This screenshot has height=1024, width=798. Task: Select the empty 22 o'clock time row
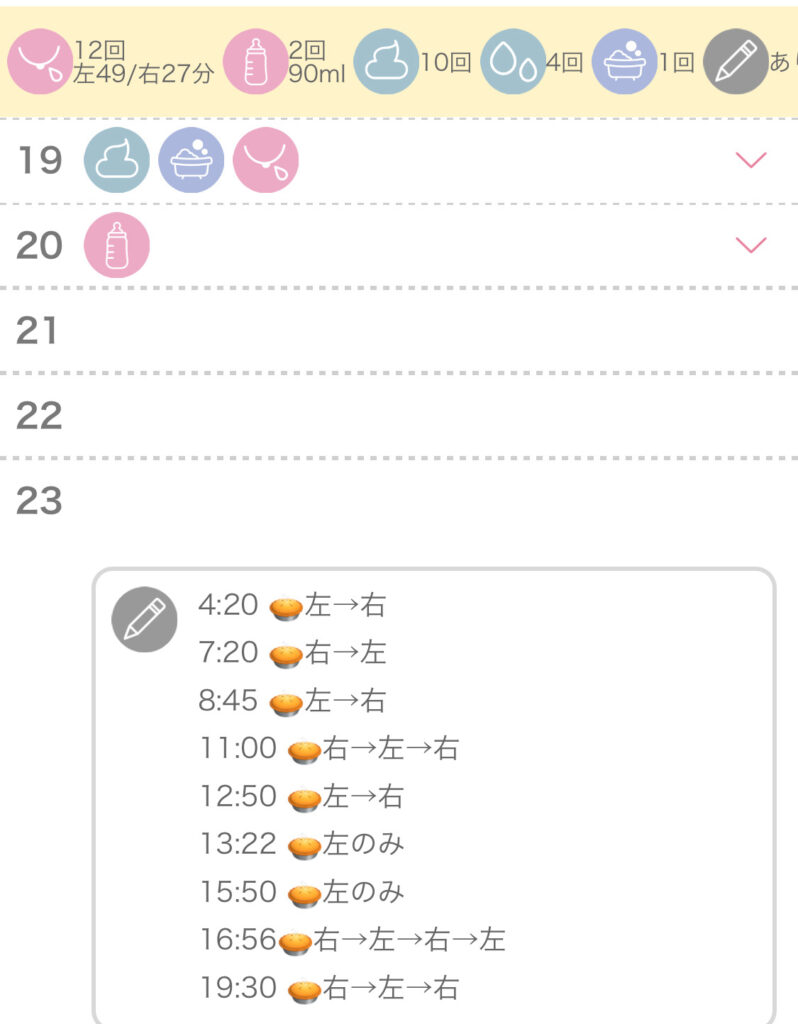[x=399, y=415]
